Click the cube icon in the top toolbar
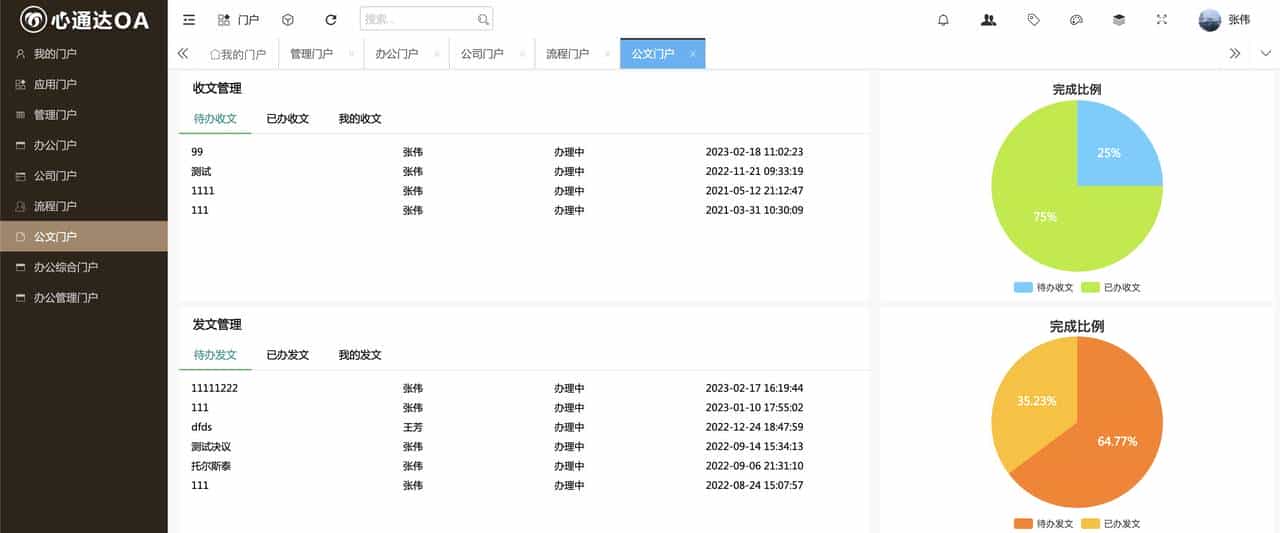This screenshot has height=533, width=1280. tap(288, 20)
